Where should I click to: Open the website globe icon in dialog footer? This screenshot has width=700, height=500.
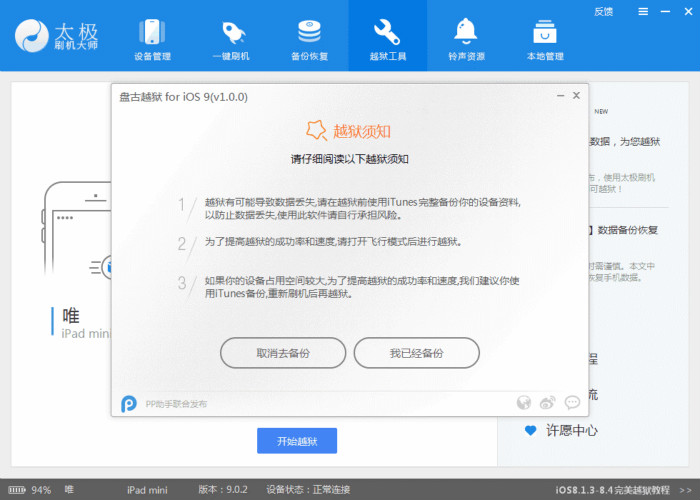tap(524, 403)
